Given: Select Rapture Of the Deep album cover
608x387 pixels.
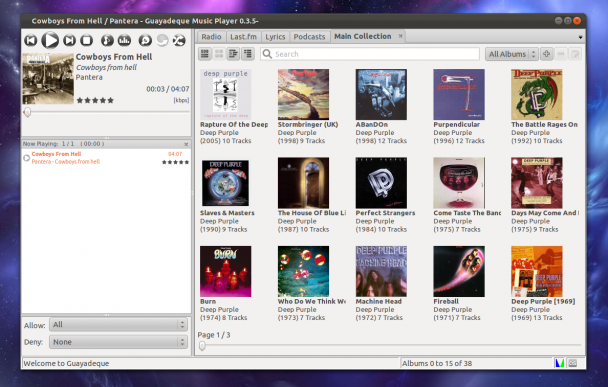Looking at the screenshot, I should coord(226,94).
